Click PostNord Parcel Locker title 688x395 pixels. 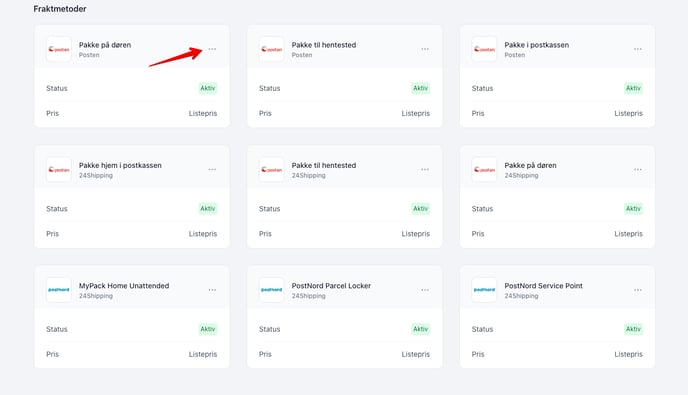331,286
